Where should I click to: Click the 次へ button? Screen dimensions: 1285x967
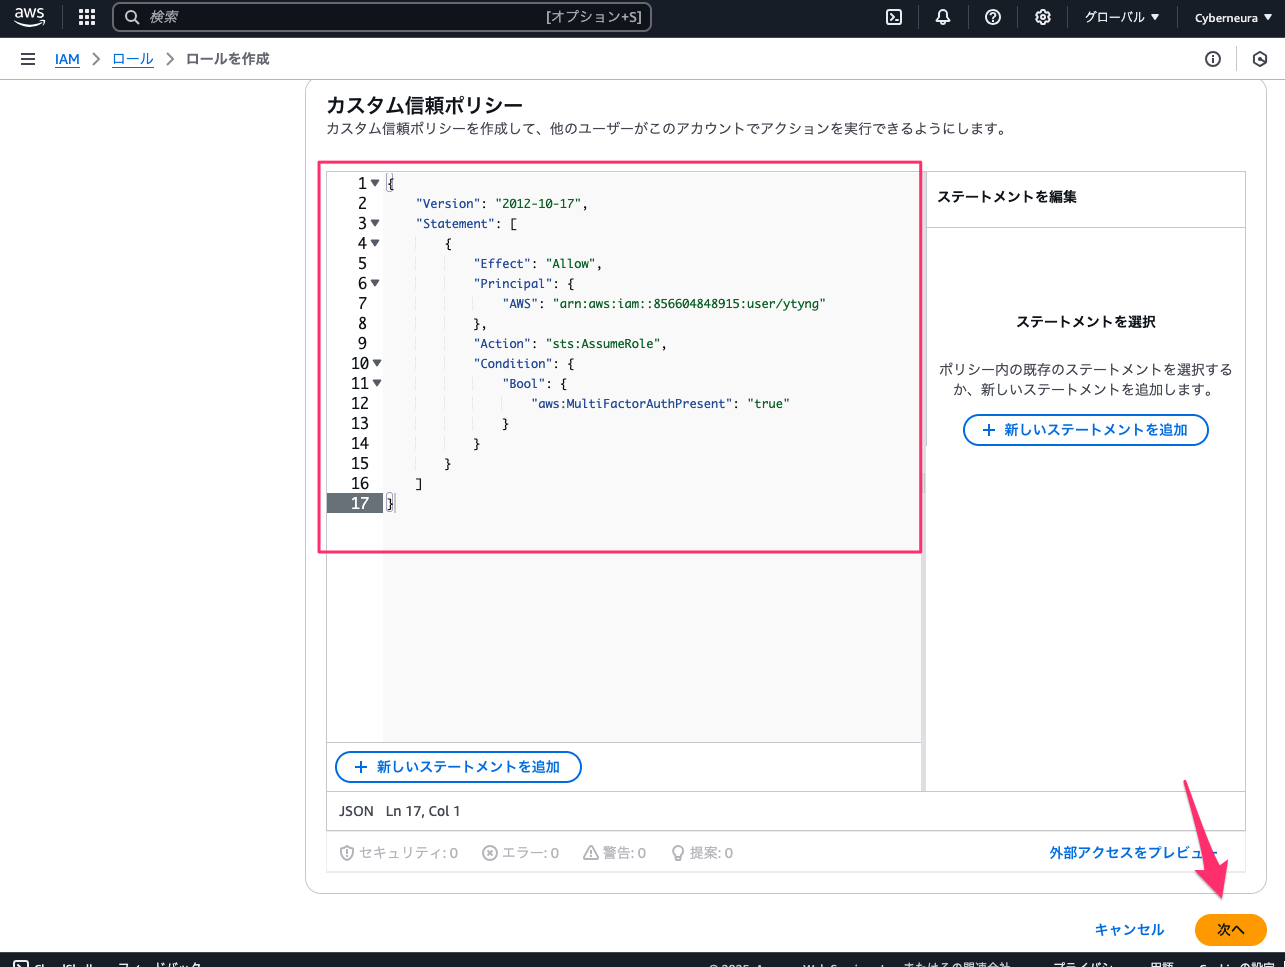pos(1231,930)
